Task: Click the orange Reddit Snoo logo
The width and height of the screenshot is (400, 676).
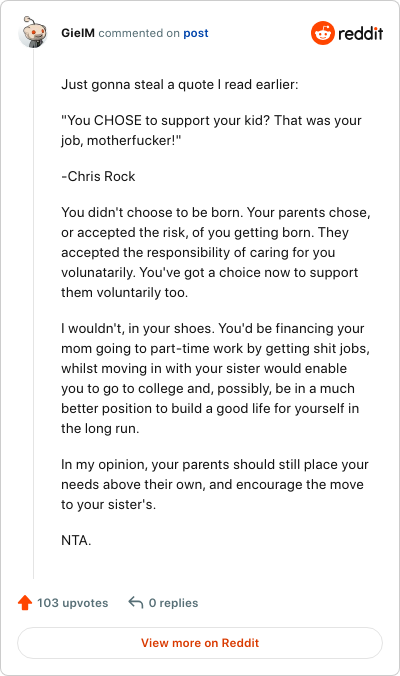Action: 322,33
